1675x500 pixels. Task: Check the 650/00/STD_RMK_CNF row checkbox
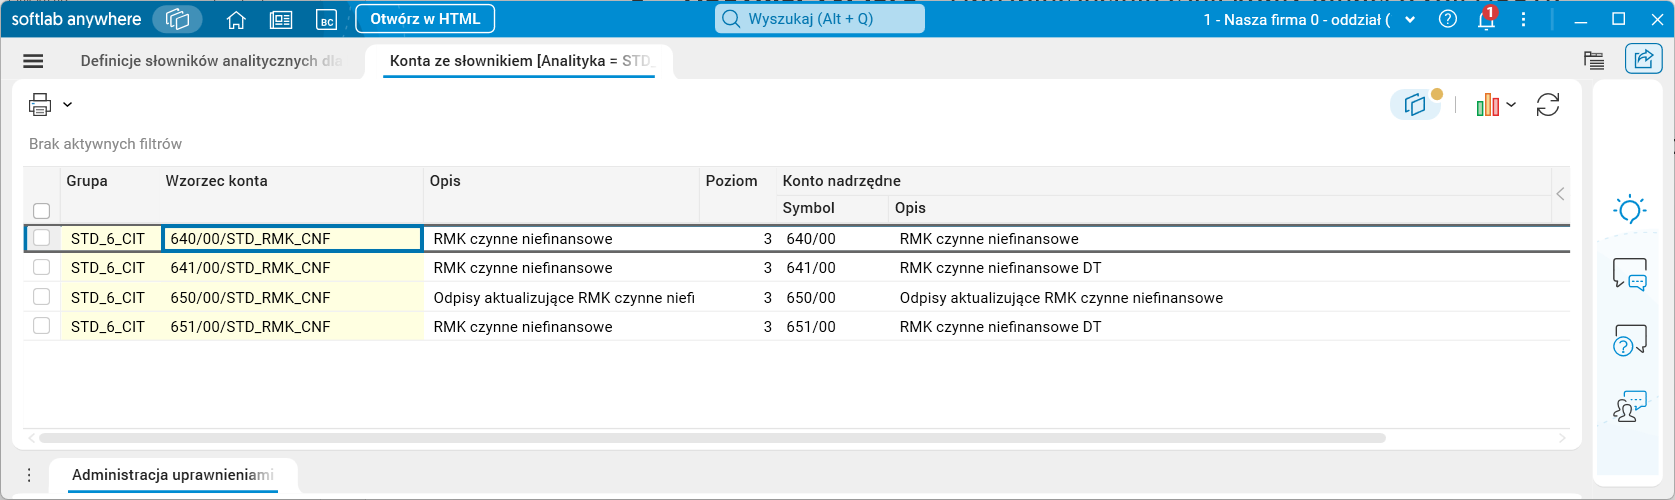tap(41, 297)
